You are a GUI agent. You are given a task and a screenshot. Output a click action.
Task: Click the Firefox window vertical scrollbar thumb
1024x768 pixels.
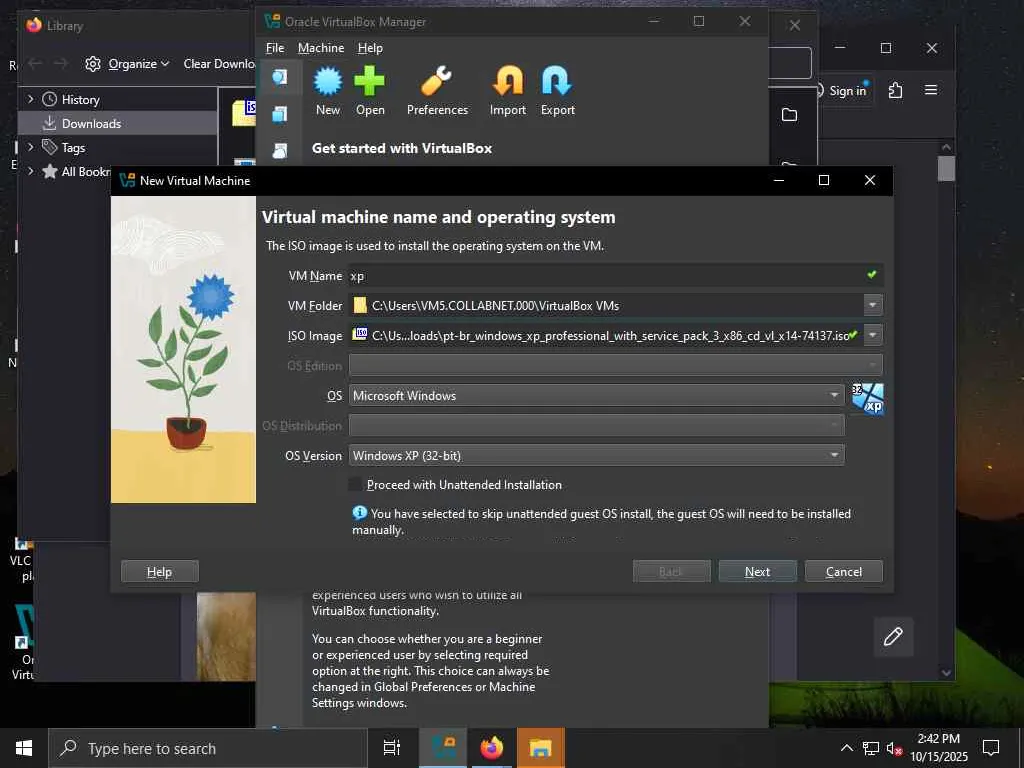pos(946,168)
